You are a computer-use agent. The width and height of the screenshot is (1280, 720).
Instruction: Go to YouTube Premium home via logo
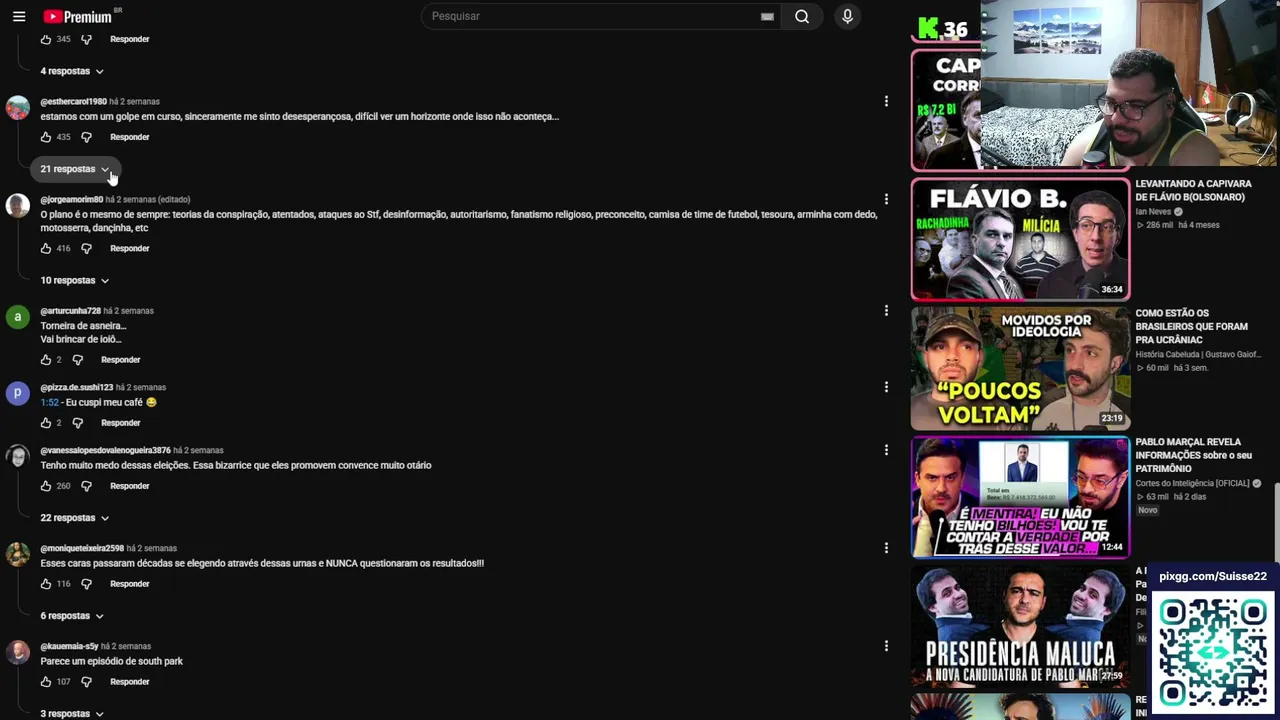tap(78, 16)
